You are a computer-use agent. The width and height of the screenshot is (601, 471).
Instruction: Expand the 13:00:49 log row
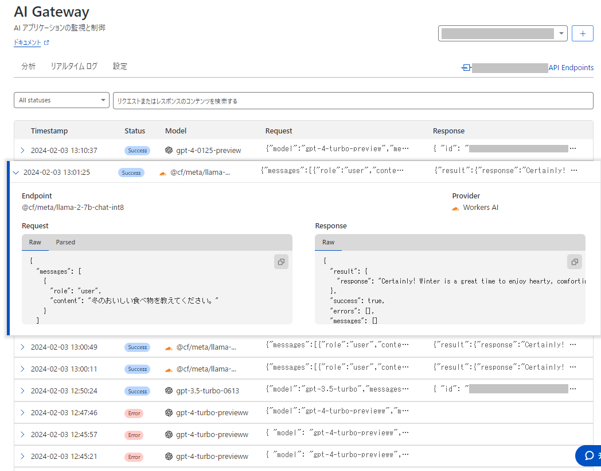[x=22, y=347]
